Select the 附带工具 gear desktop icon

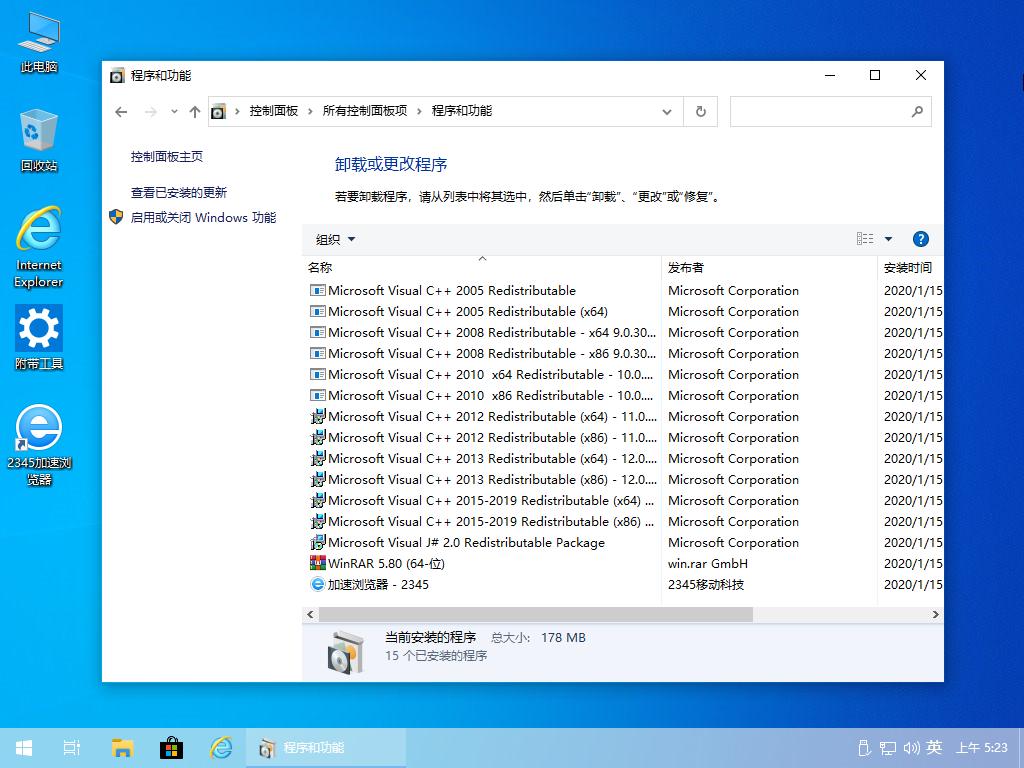[39, 337]
